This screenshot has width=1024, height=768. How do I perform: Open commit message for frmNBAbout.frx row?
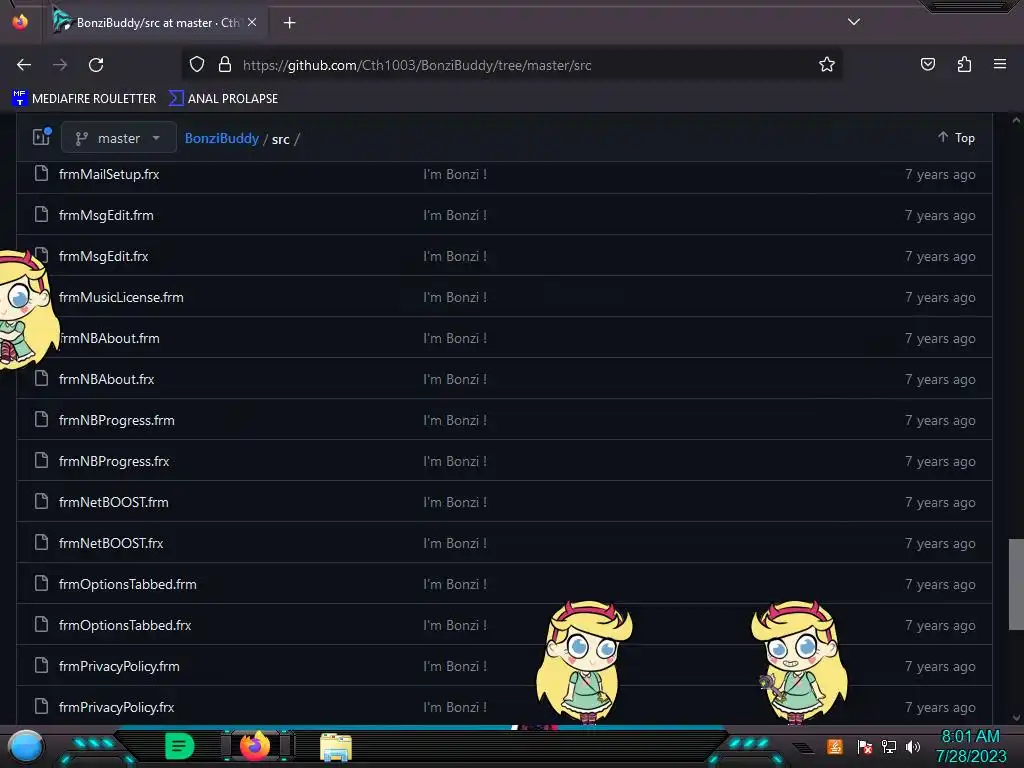(455, 379)
